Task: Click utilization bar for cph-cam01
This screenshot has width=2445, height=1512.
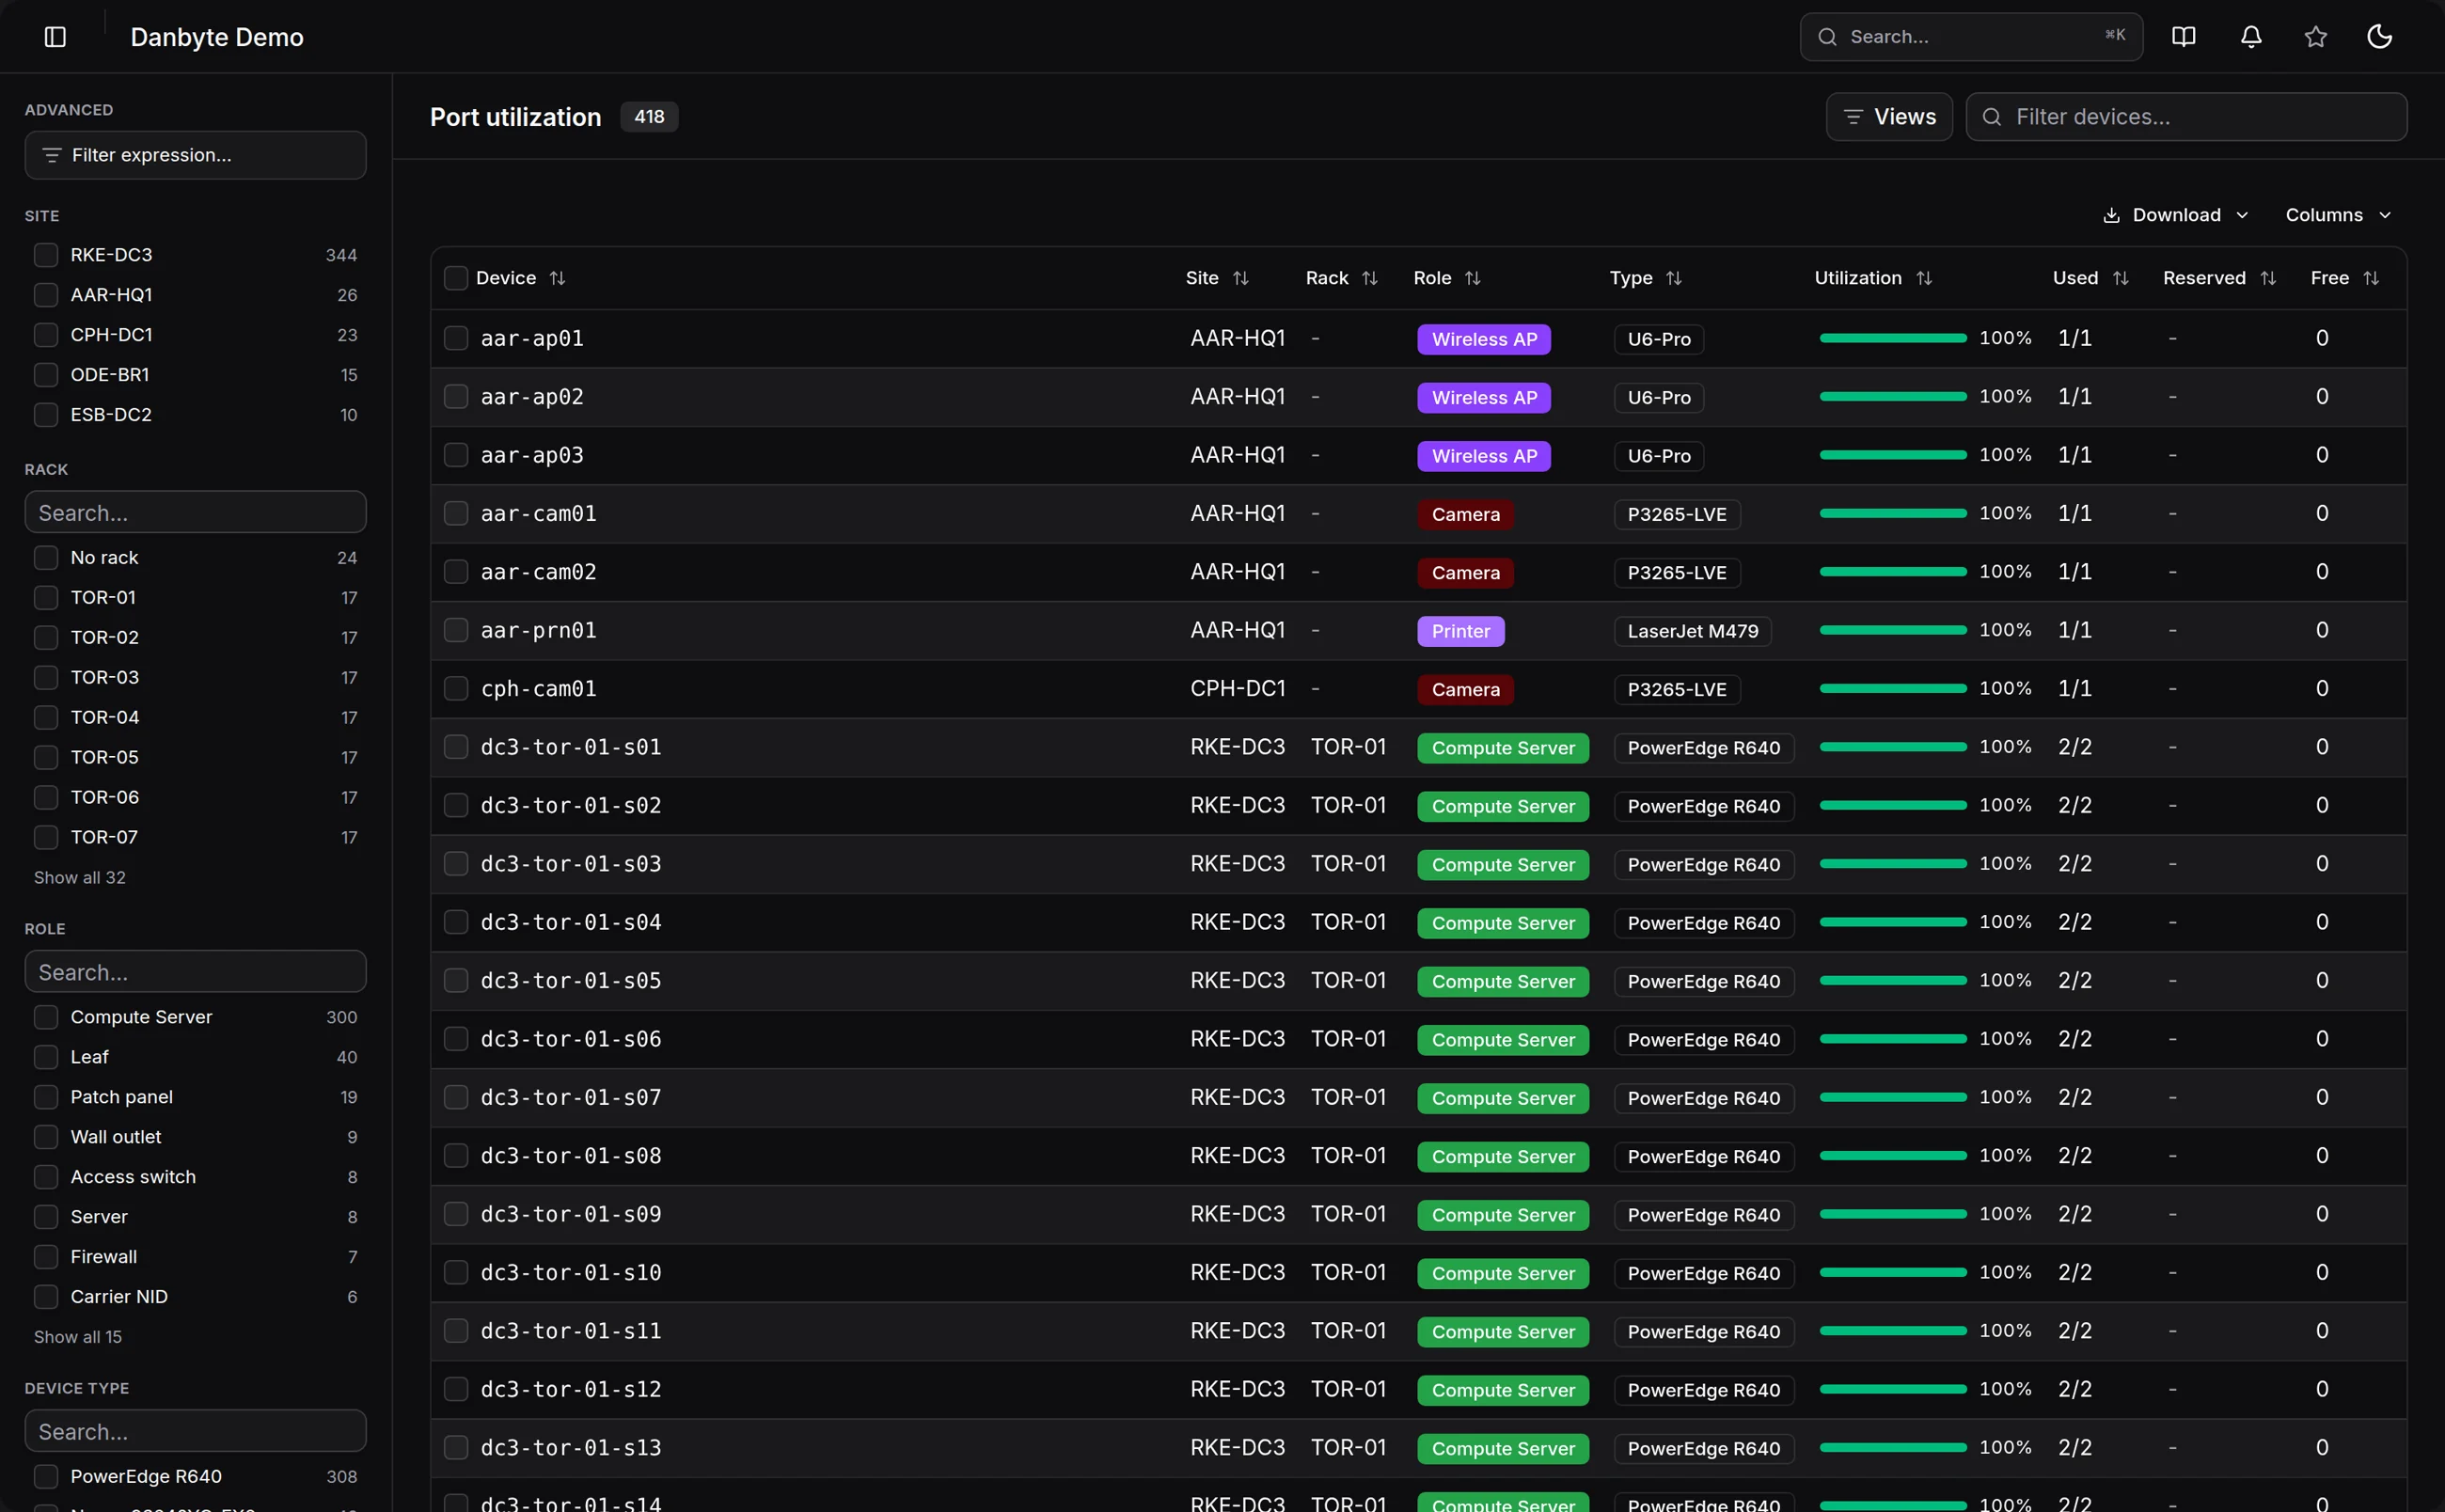Action: [1892, 689]
